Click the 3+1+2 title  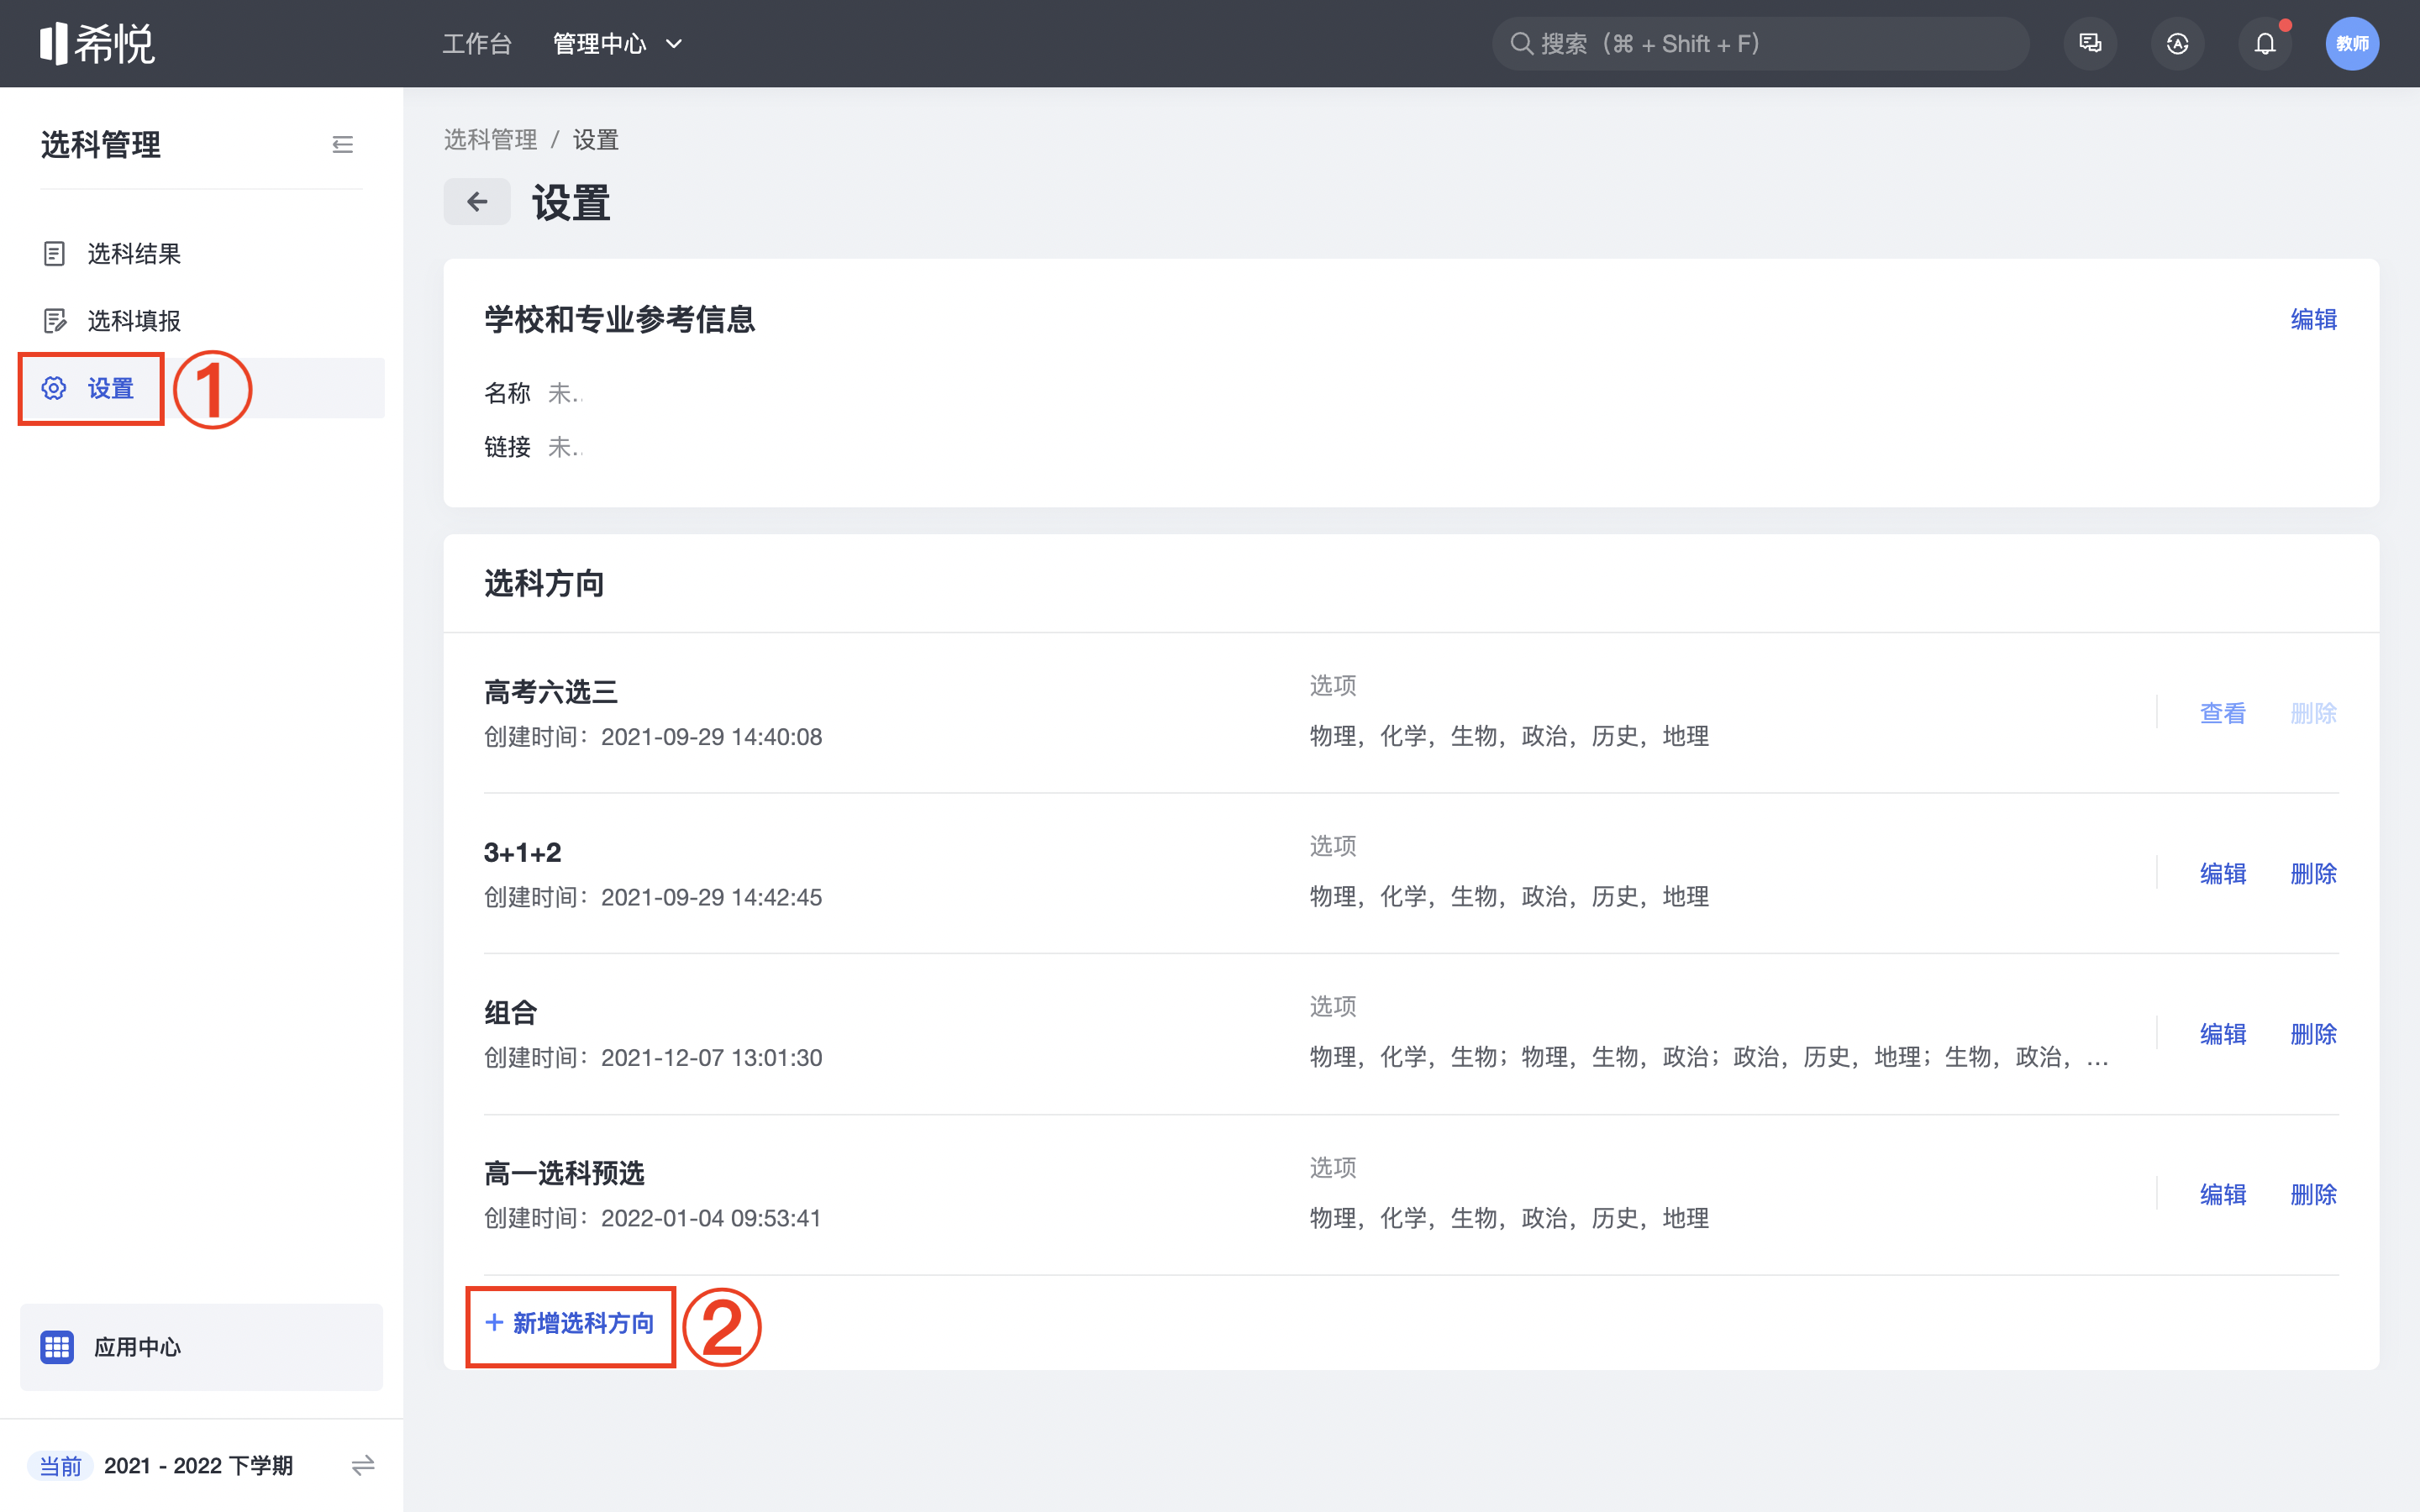(x=522, y=853)
